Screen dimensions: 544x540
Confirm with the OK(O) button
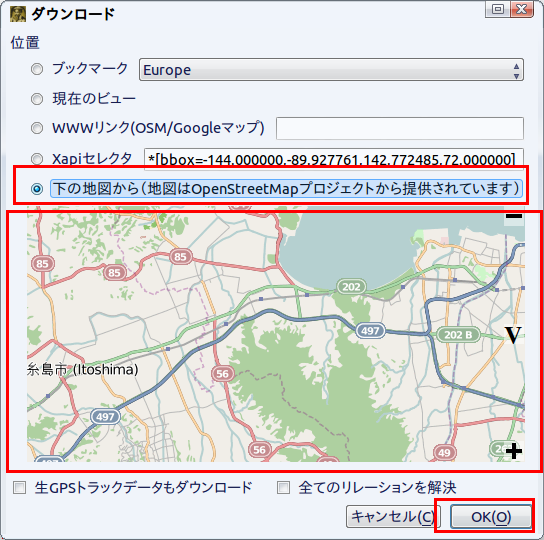coord(491,516)
